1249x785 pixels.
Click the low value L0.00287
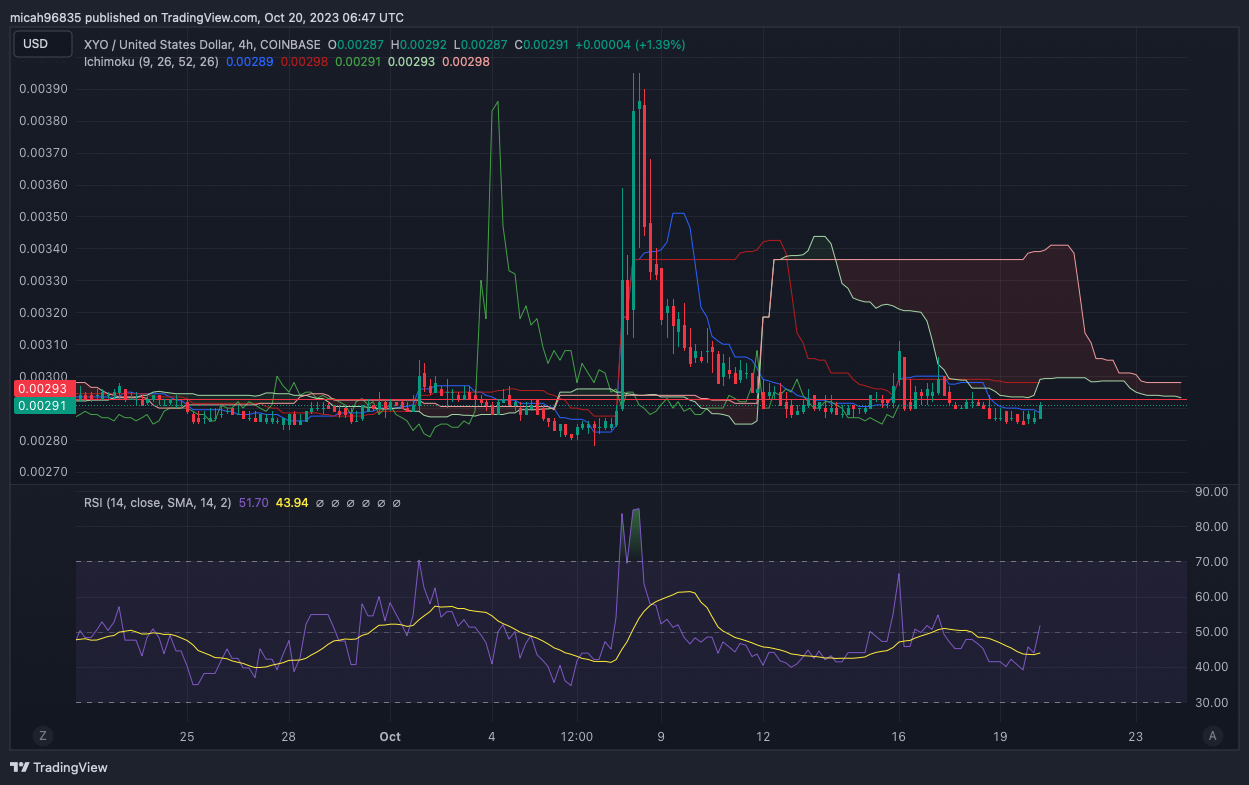click(479, 45)
